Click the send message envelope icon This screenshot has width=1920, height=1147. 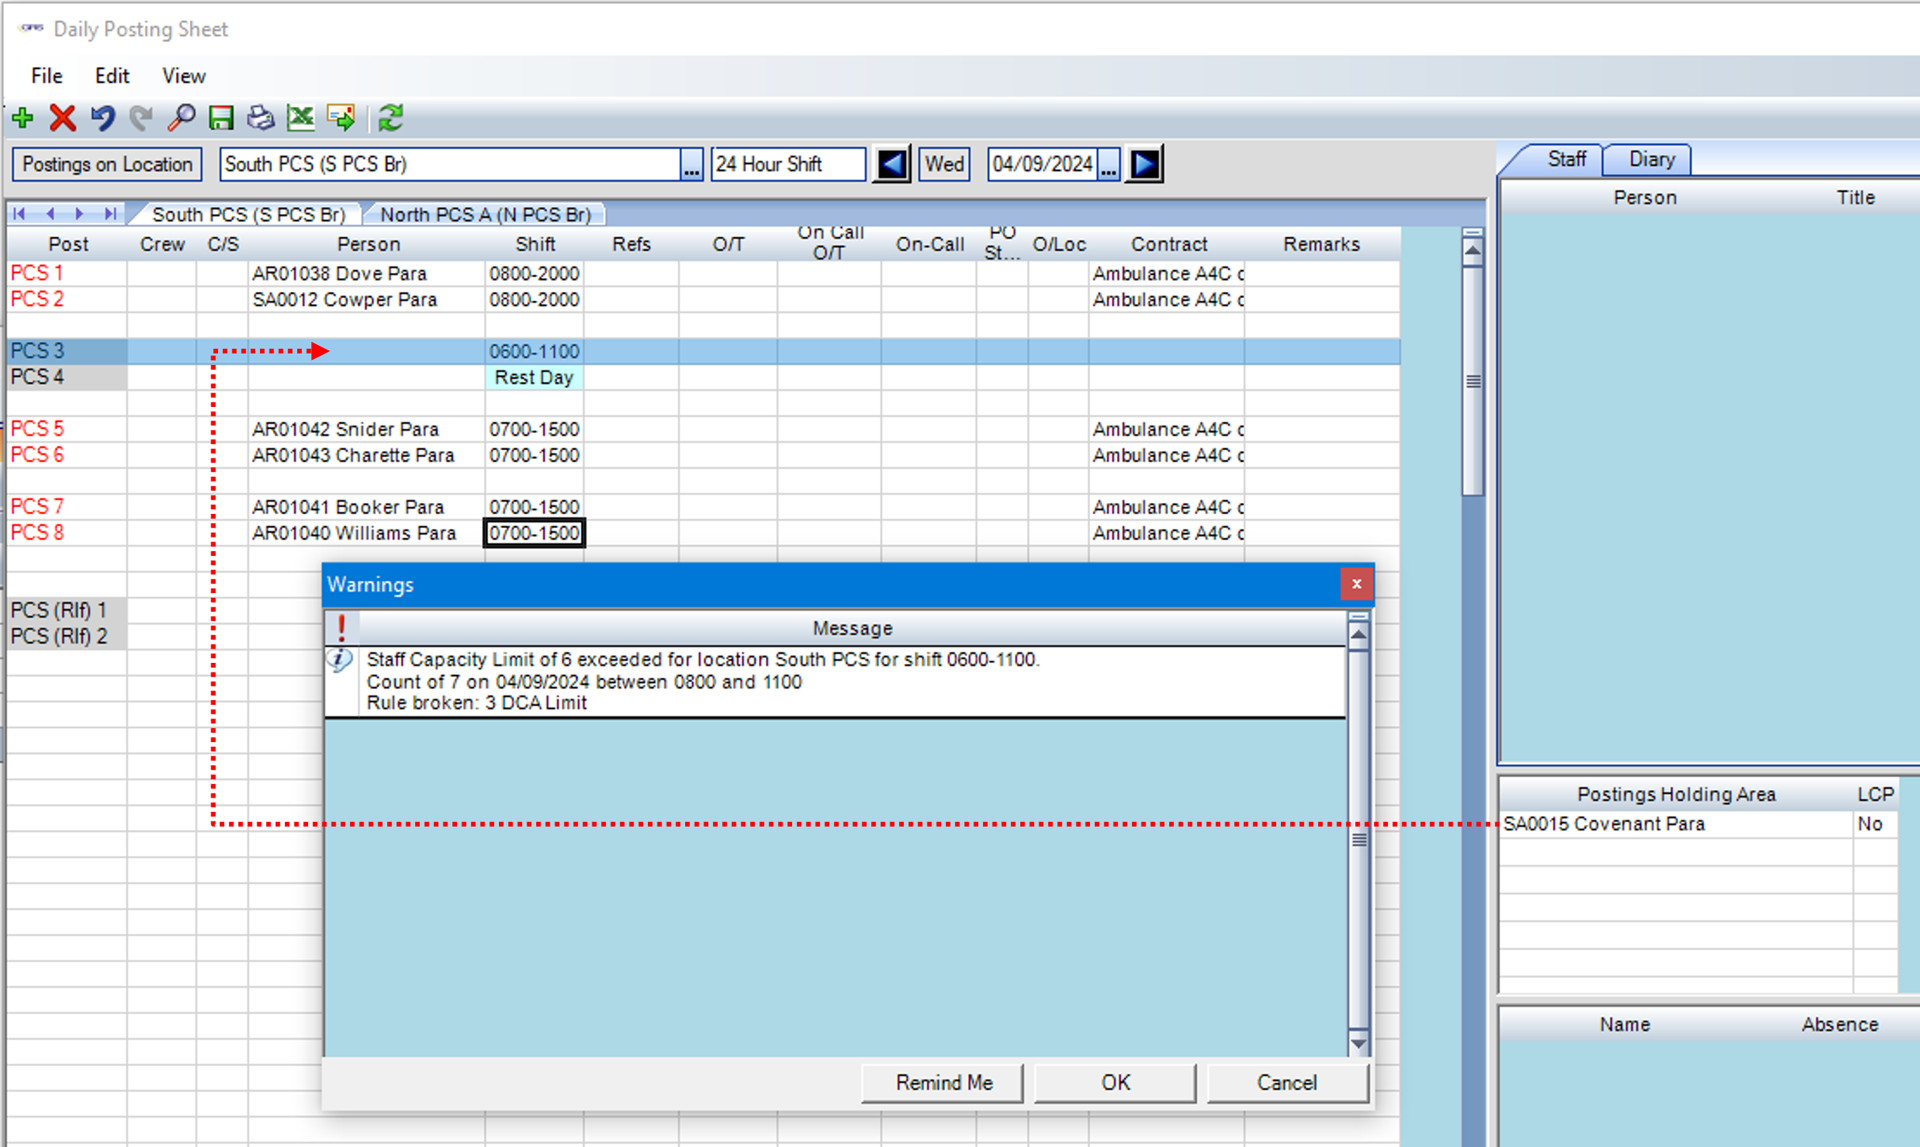coord(341,118)
